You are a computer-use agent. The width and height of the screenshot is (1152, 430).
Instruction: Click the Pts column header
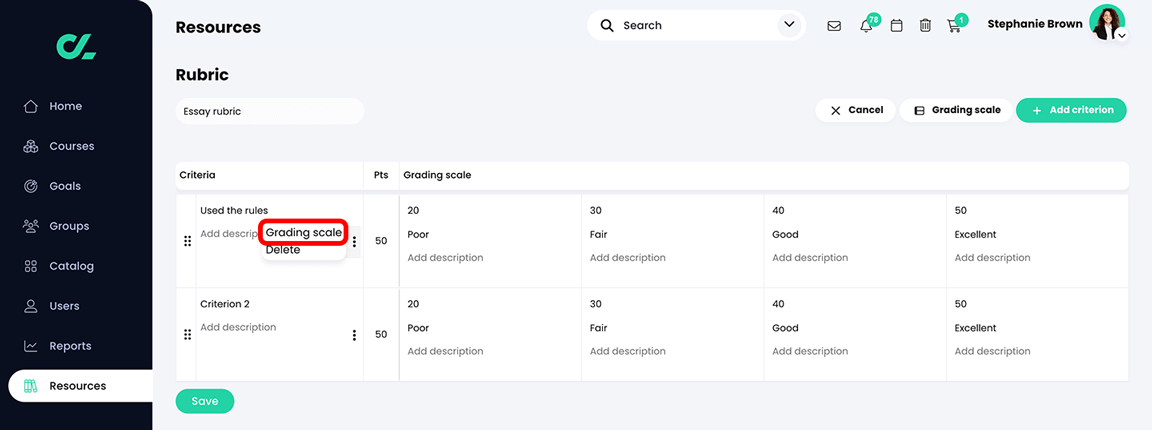point(381,175)
